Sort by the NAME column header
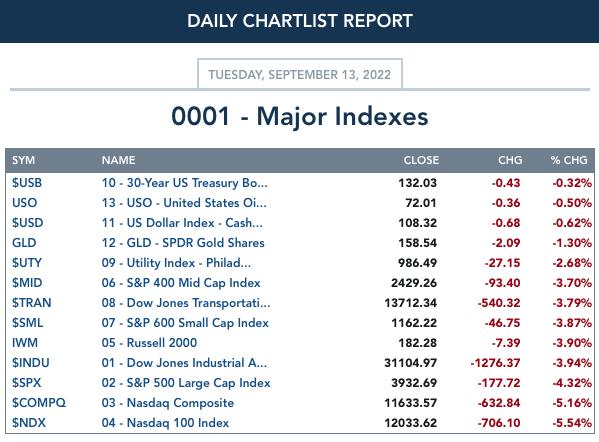Viewport: 599px width, 442px height. pyautogui.click(x=118, y=160)
